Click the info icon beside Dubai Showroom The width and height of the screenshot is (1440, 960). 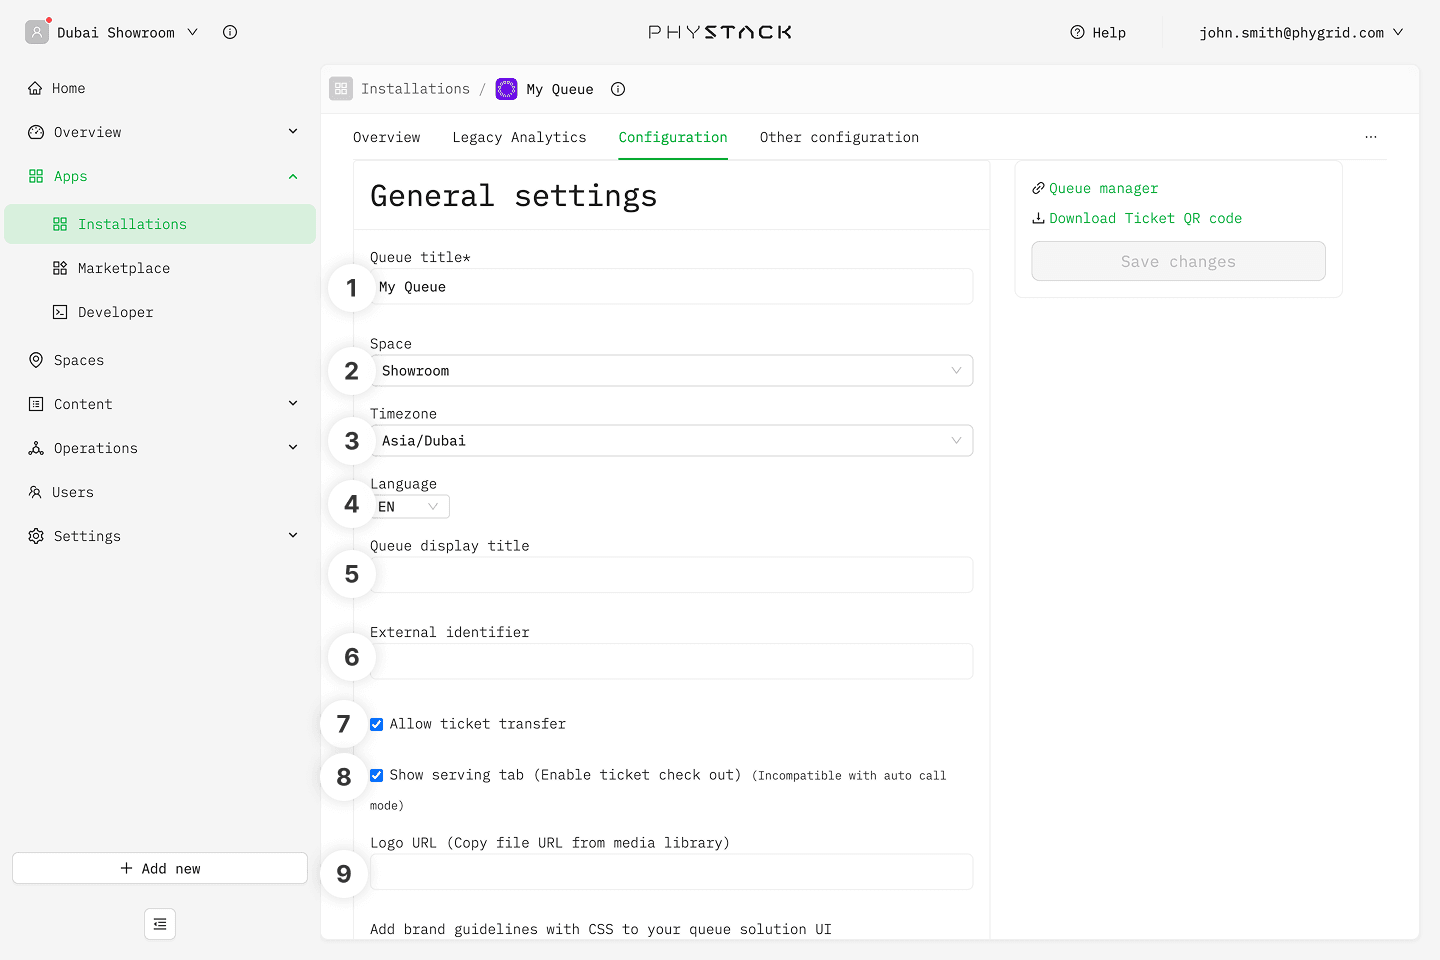[230, 32]
